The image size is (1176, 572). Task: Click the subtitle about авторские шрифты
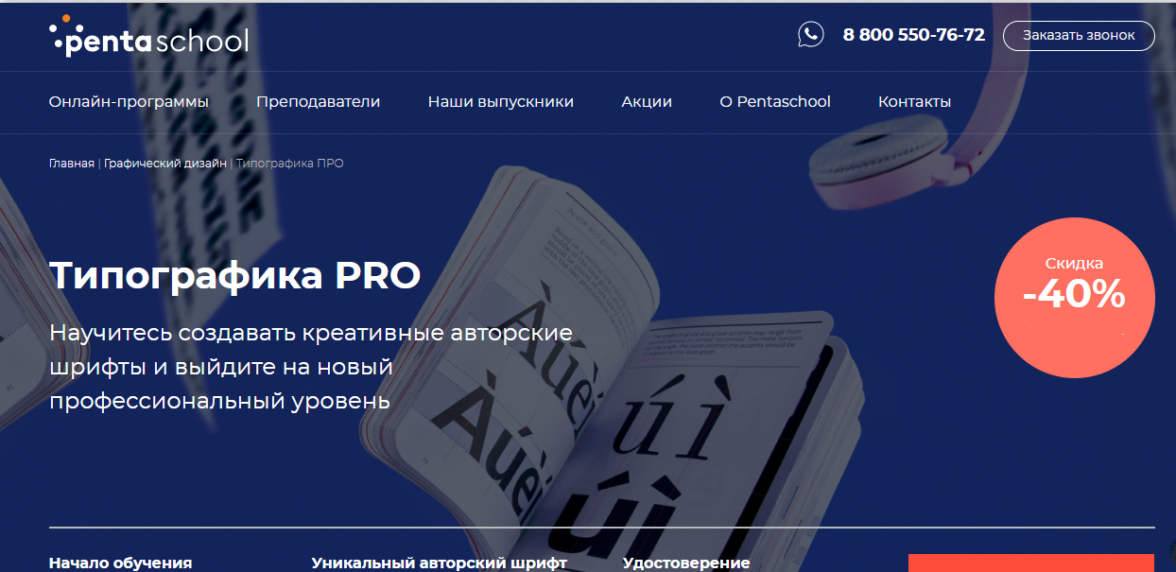(x=310, y=367)
